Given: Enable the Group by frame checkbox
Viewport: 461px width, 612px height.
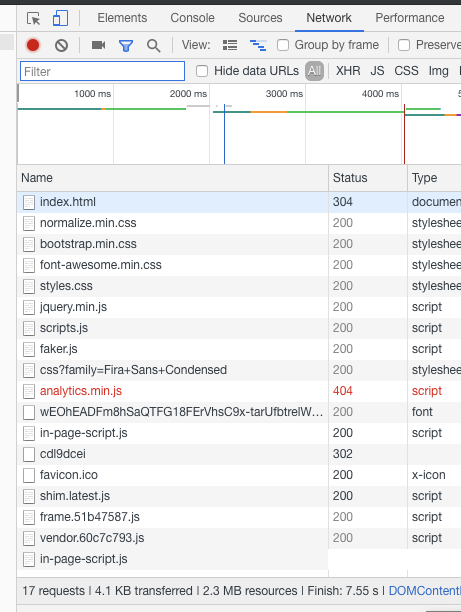Looking at the screenshot, I should (283, 45).
